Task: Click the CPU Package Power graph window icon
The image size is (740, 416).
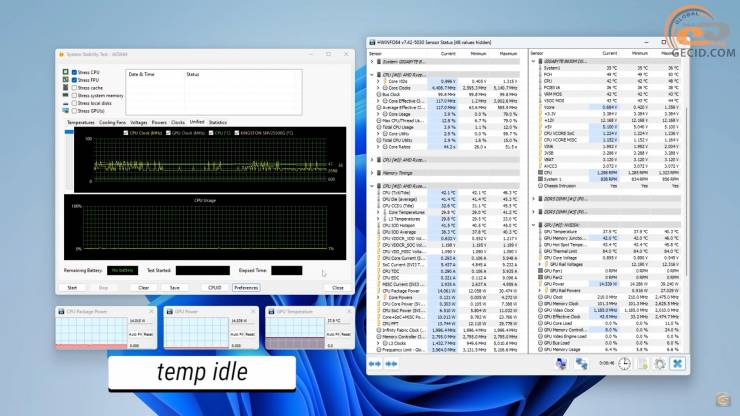Action: [x=61, y=312]
